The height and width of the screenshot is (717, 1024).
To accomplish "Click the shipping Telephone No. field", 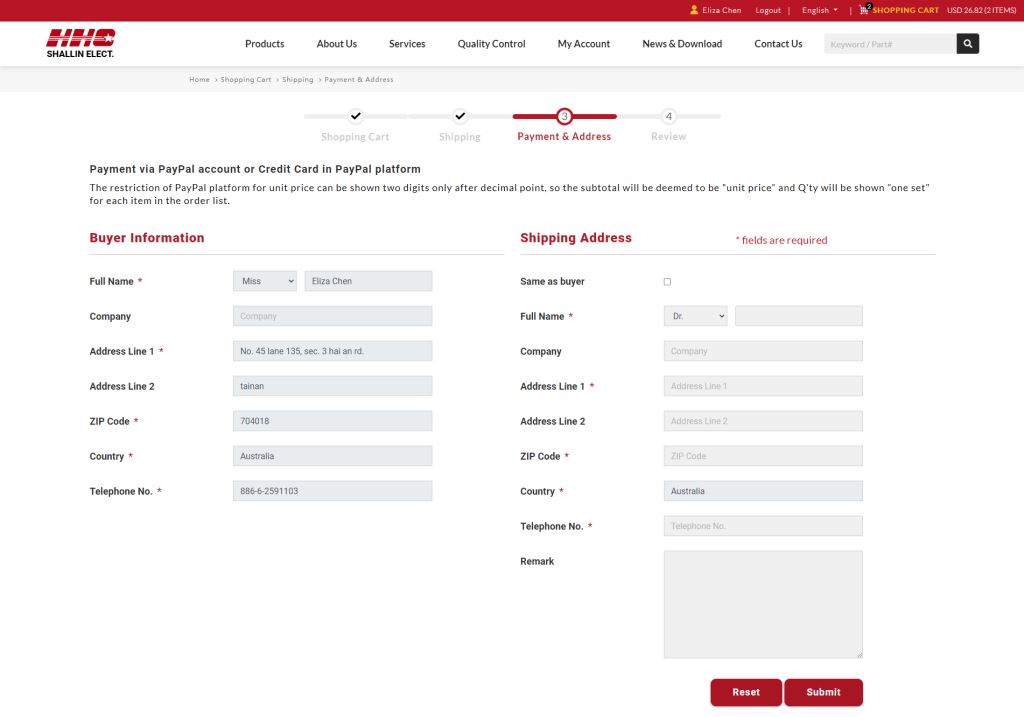I will pyautogui.click(x=763, y=526).
